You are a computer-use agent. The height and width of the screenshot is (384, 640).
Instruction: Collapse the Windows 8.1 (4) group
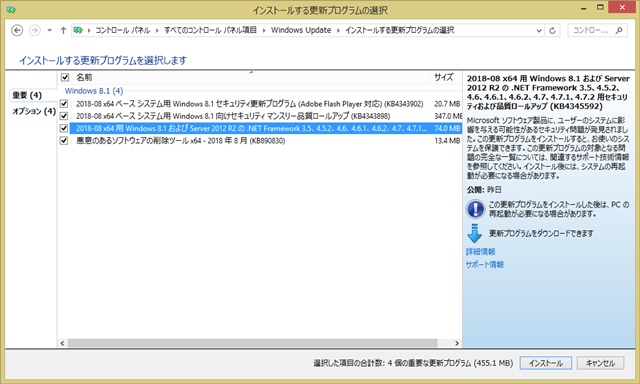[94, 91]
